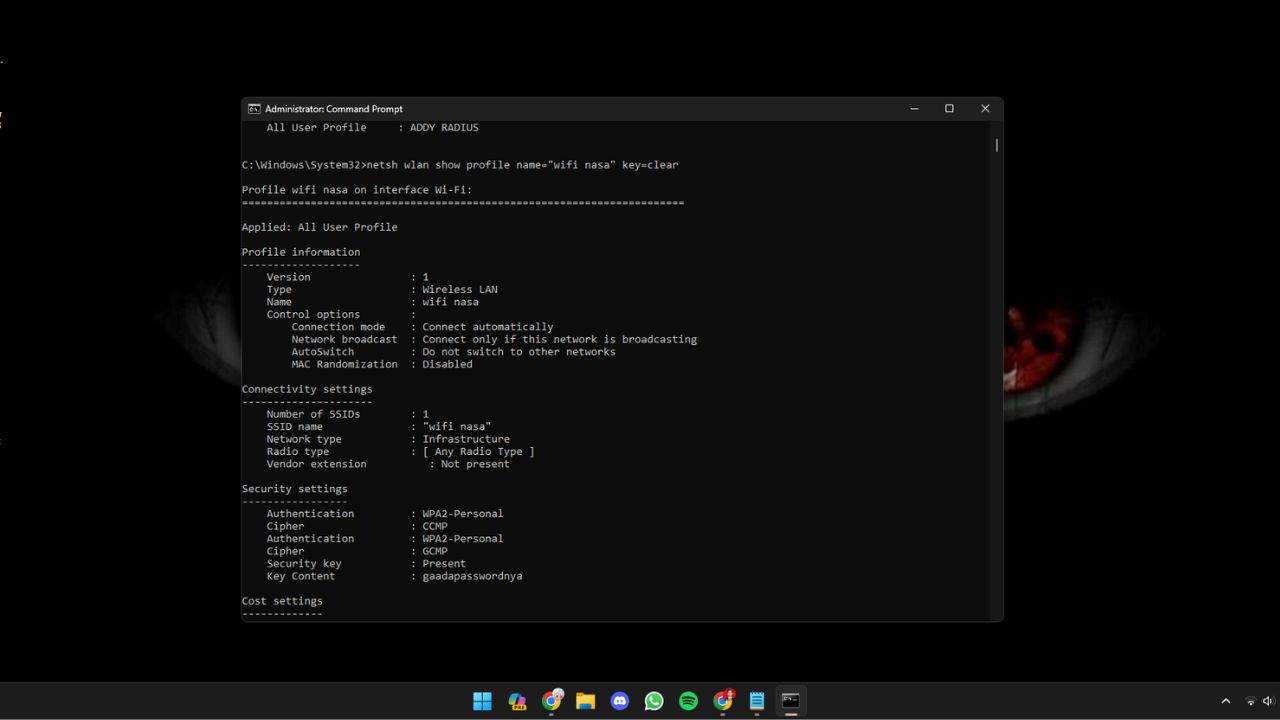Open the Windows Start menu
The width and height of the screenshot is (1280, 720).
point(482,701)
